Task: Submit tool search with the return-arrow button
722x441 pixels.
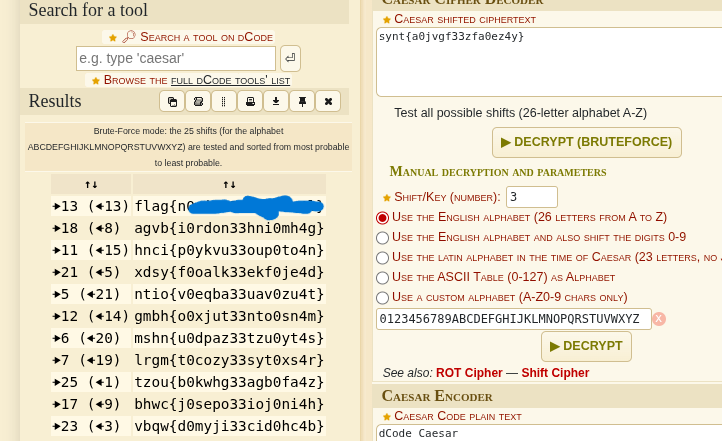Action: point(290,58)
